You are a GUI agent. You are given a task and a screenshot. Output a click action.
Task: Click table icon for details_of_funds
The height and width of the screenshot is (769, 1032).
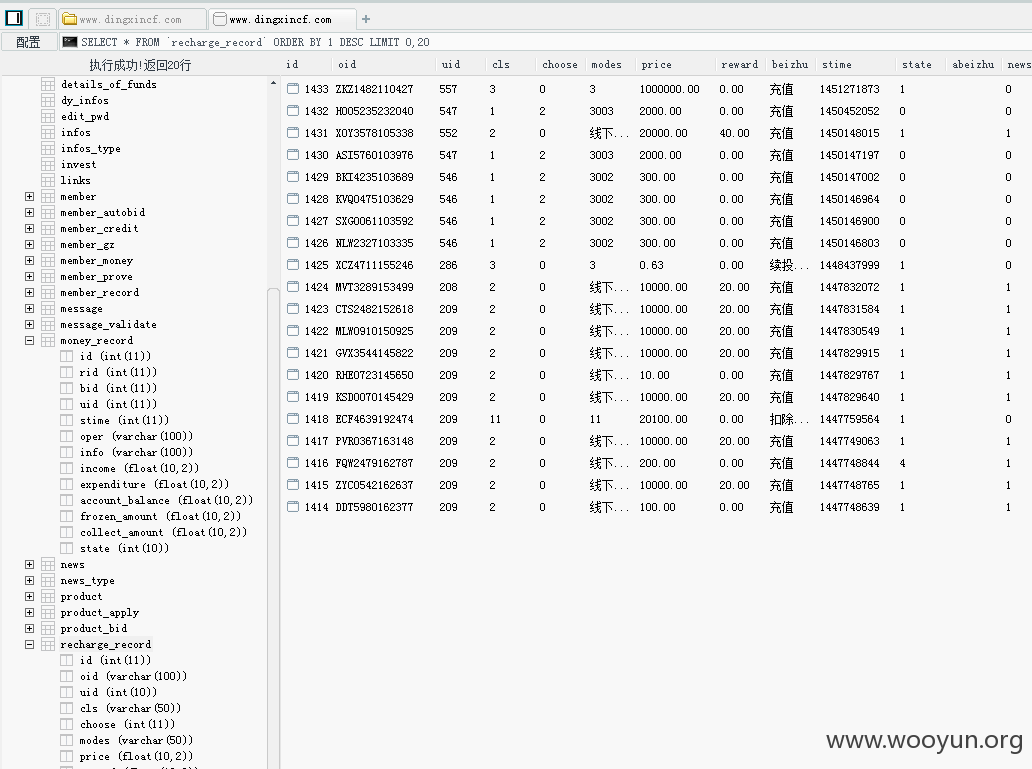pos(48,84)
